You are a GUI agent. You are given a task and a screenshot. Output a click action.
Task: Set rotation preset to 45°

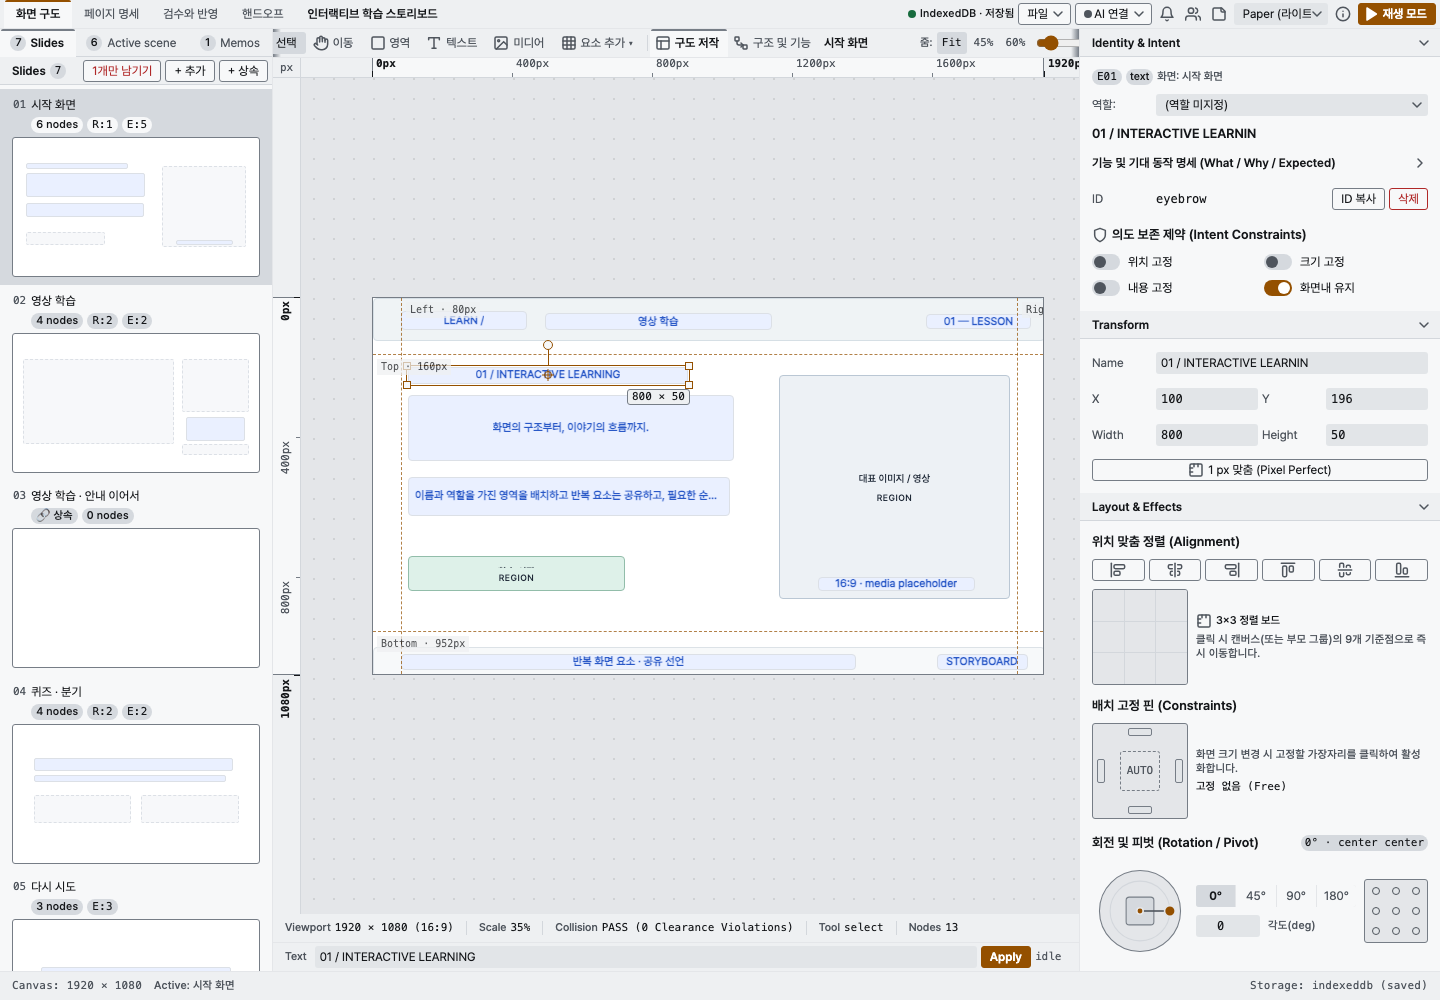(x=1256, y=896)
